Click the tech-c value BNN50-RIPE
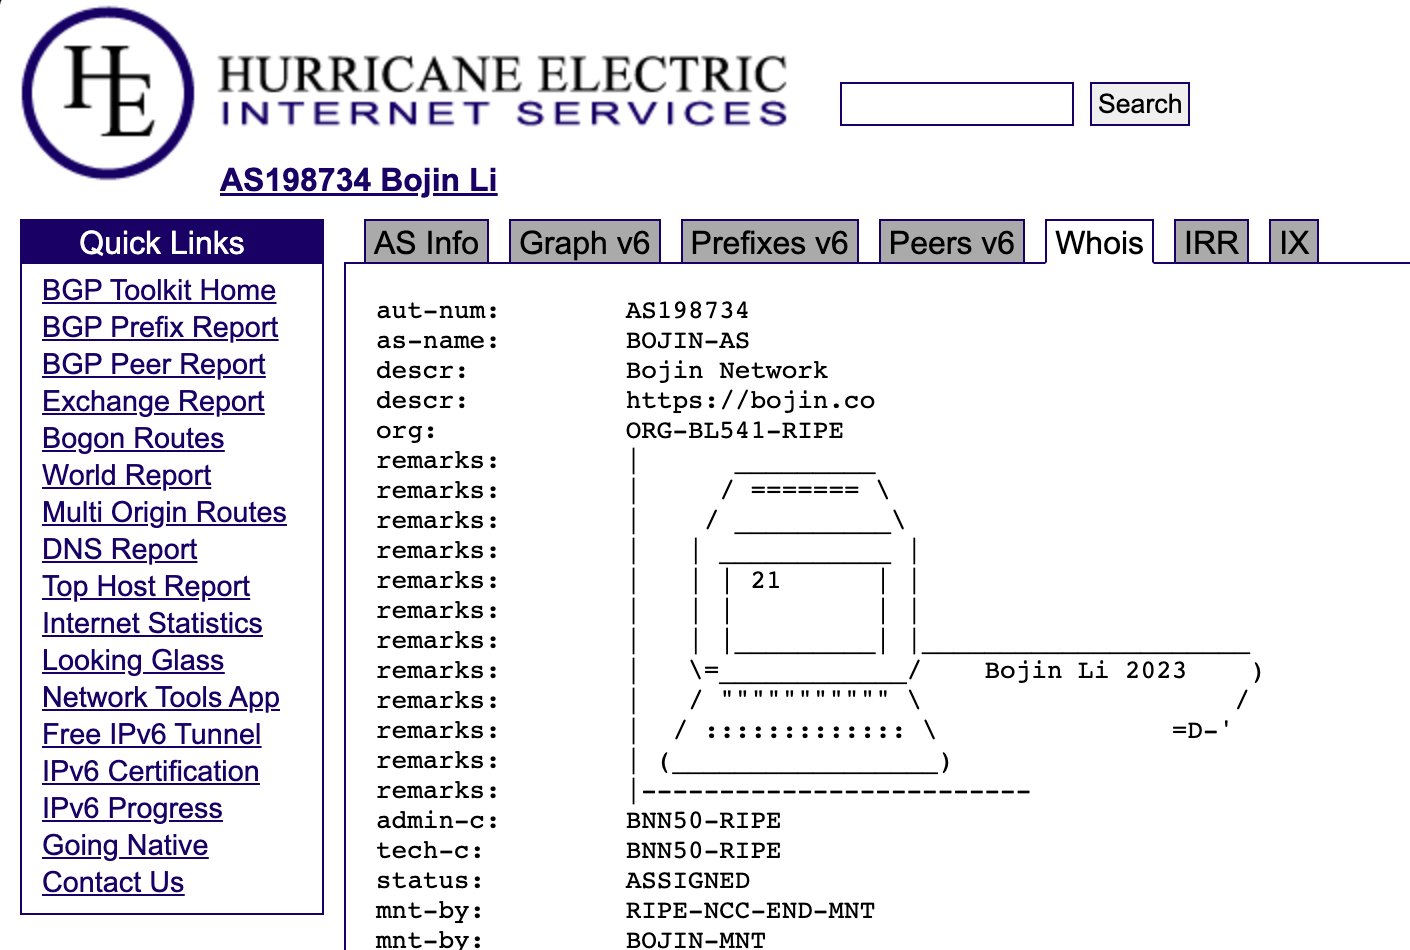The width and height of the screenshot is (1410, 950). [703, 850]
